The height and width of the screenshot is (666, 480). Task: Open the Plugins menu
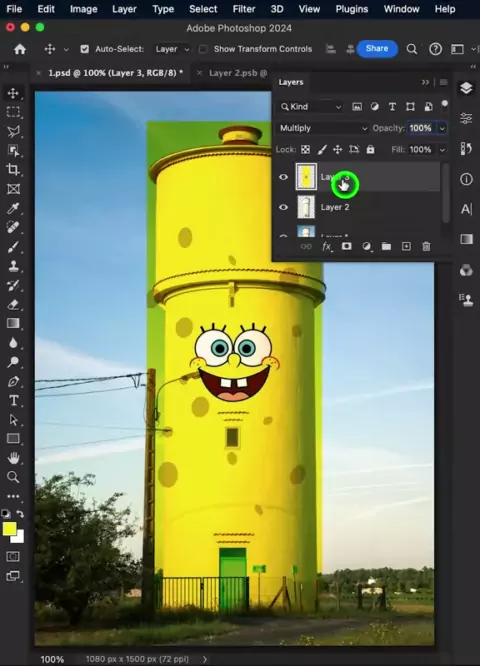pos(352,9)
